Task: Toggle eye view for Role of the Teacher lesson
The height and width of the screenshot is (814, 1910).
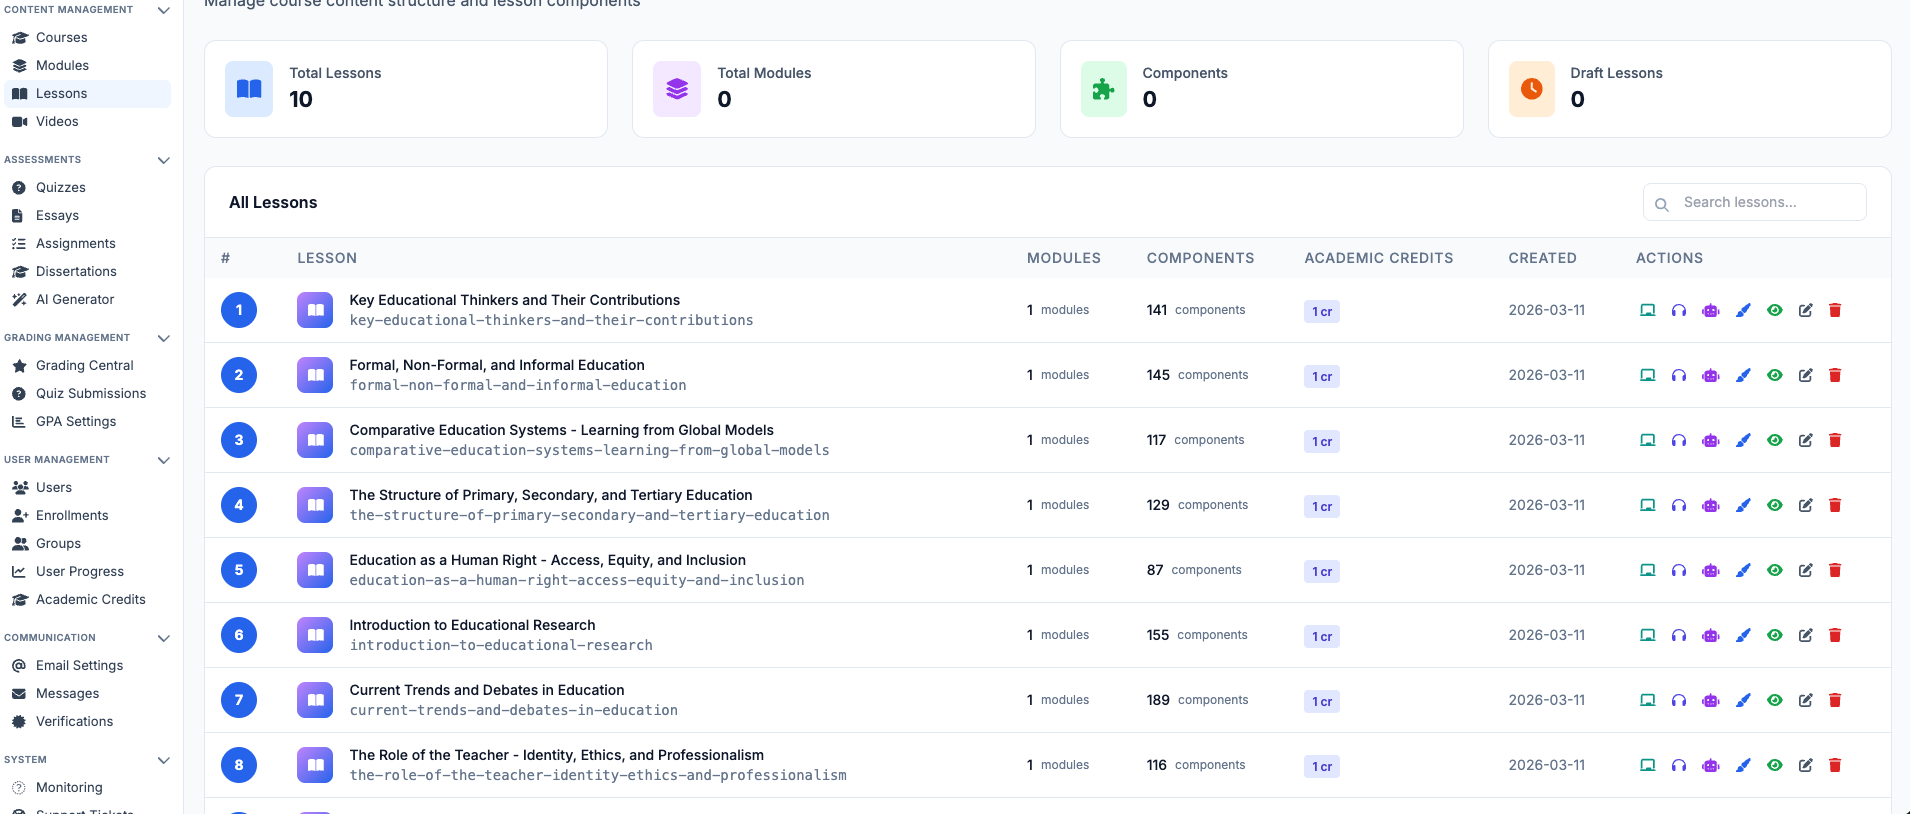Action: 1774,765
